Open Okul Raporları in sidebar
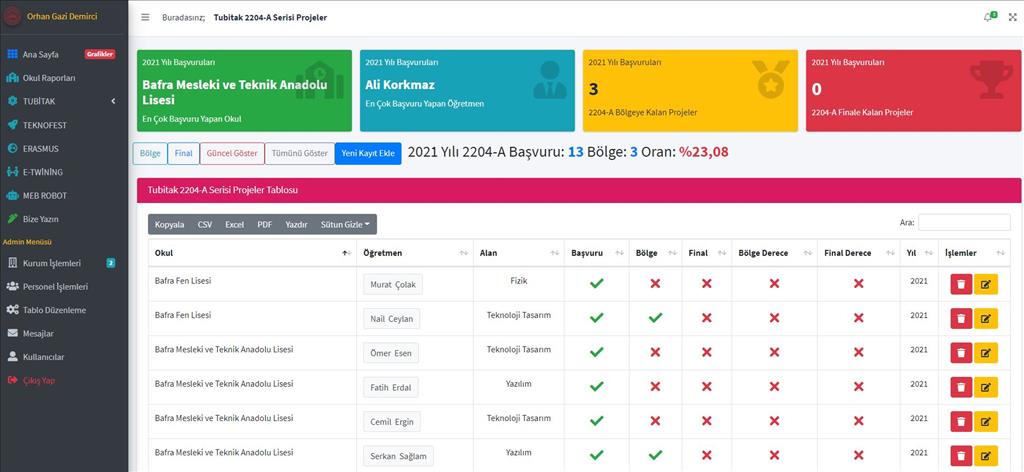The width and height of the screenshot is (1024, 472). click(x=49, y=78)
